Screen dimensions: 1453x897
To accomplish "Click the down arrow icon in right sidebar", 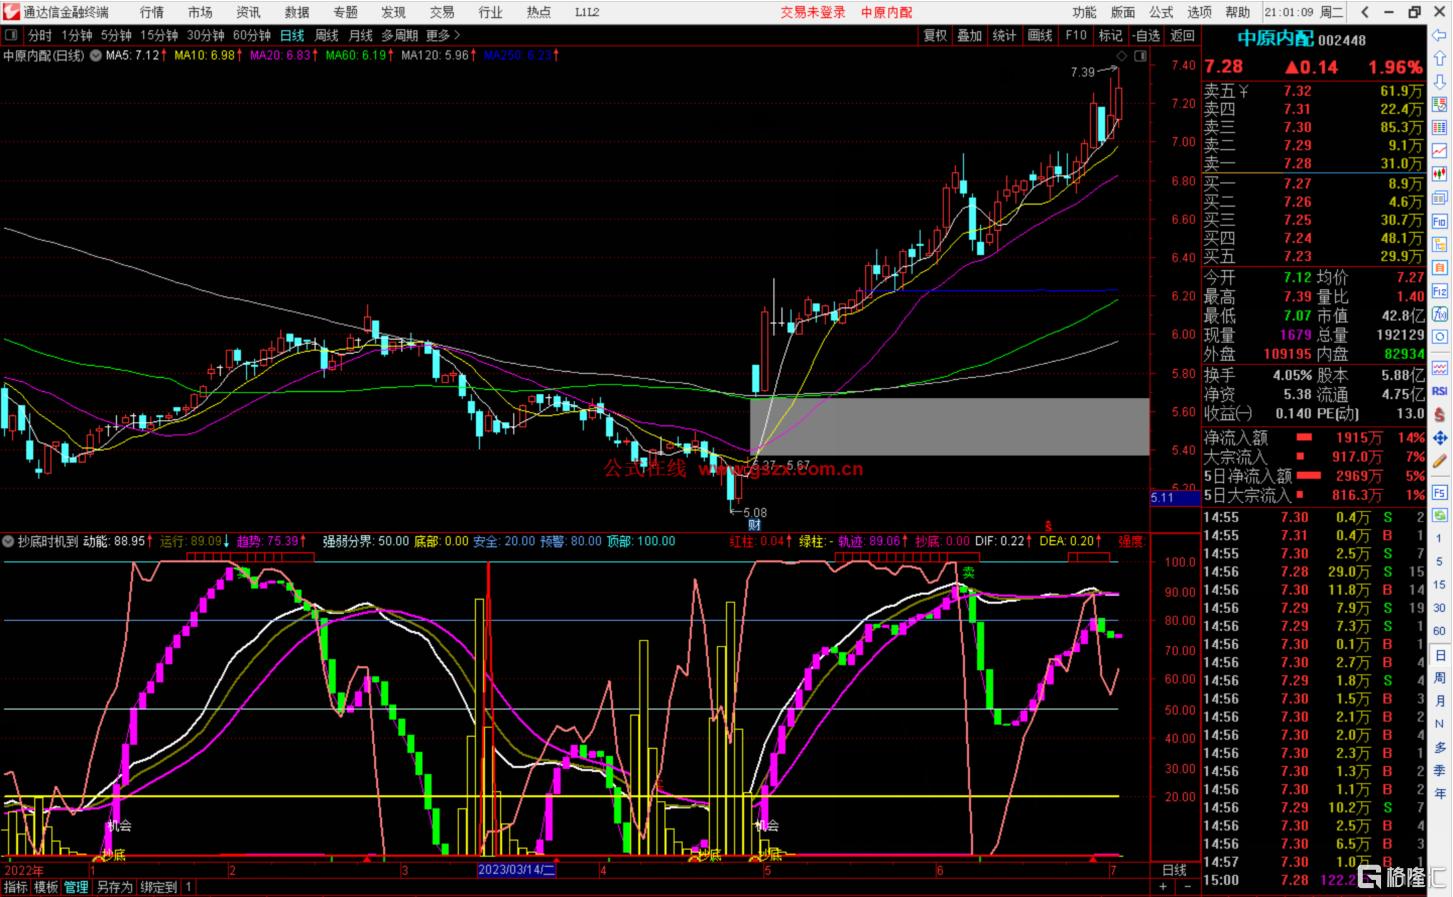I will click(1440, 80).
